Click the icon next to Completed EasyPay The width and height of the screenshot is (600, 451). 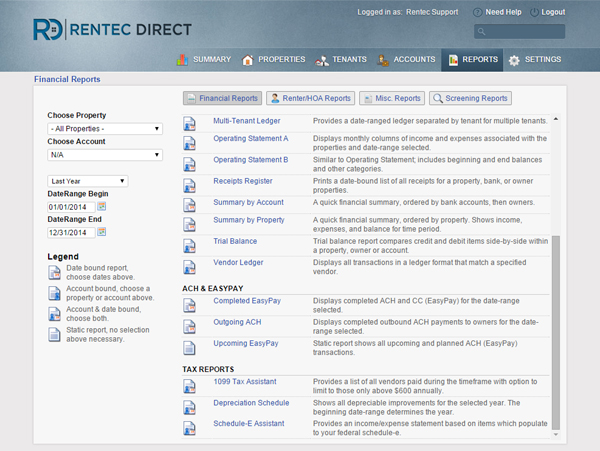189,304
